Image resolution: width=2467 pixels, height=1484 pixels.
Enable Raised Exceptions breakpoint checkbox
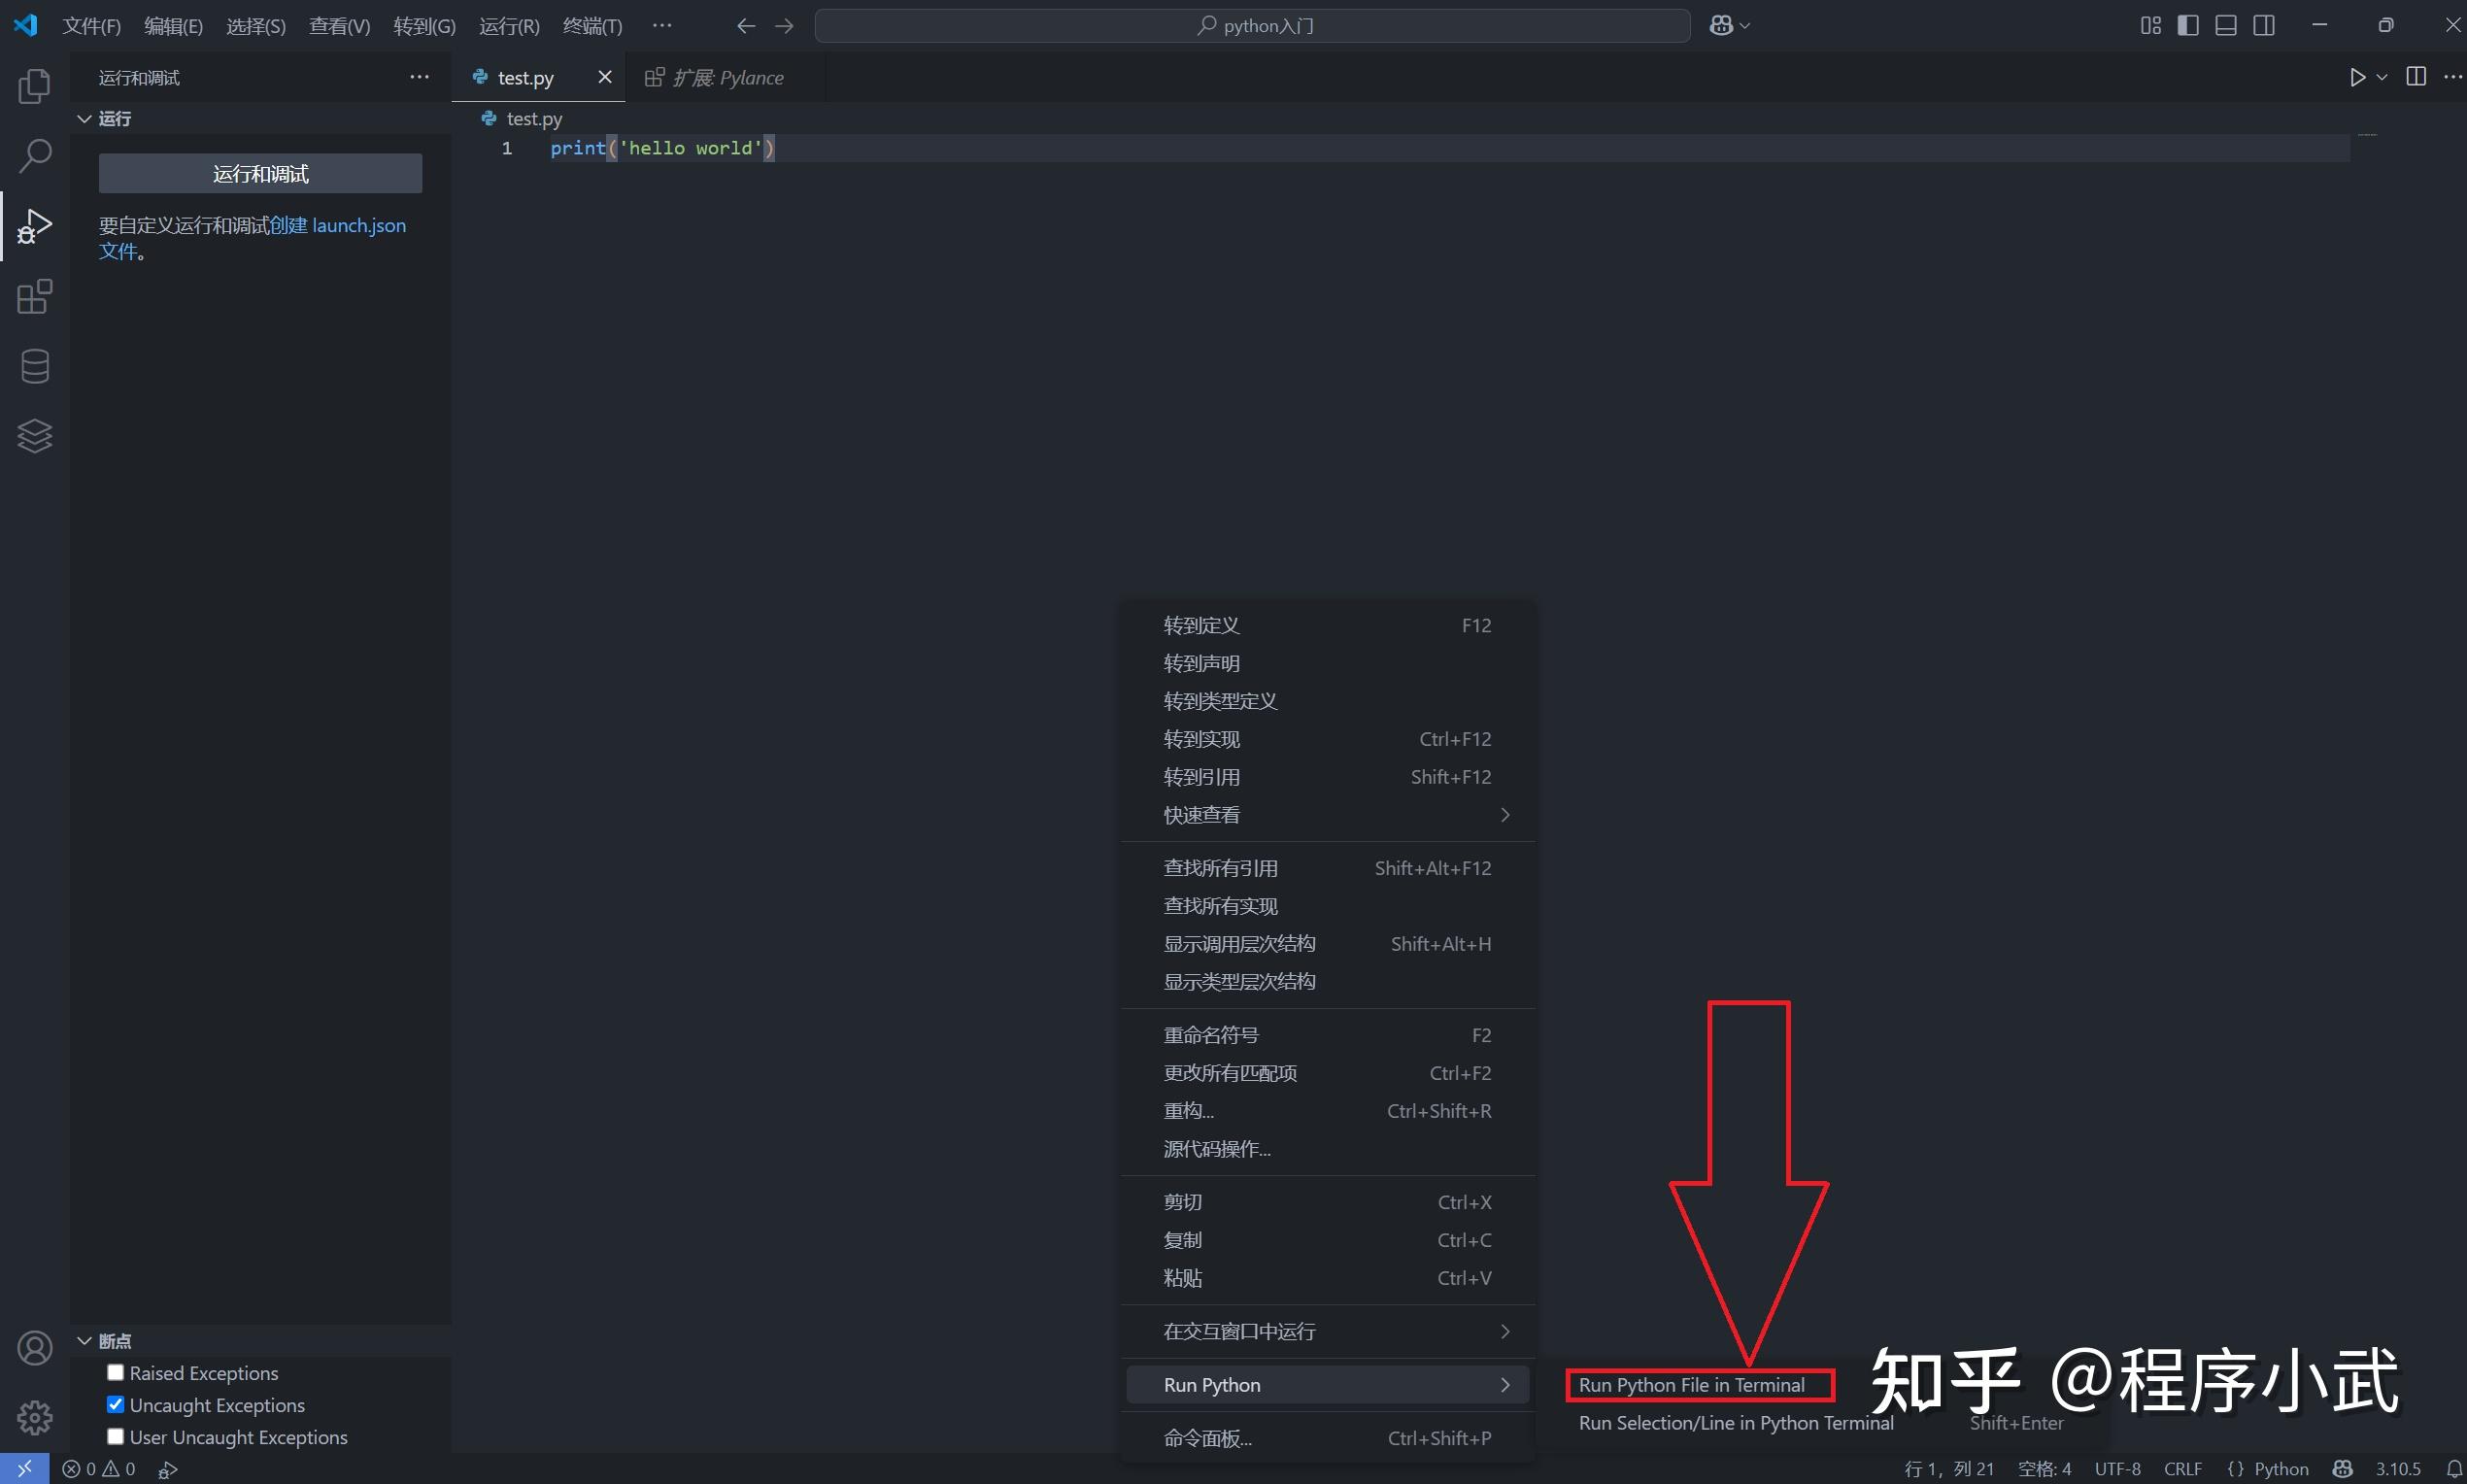click(116, 1373)
